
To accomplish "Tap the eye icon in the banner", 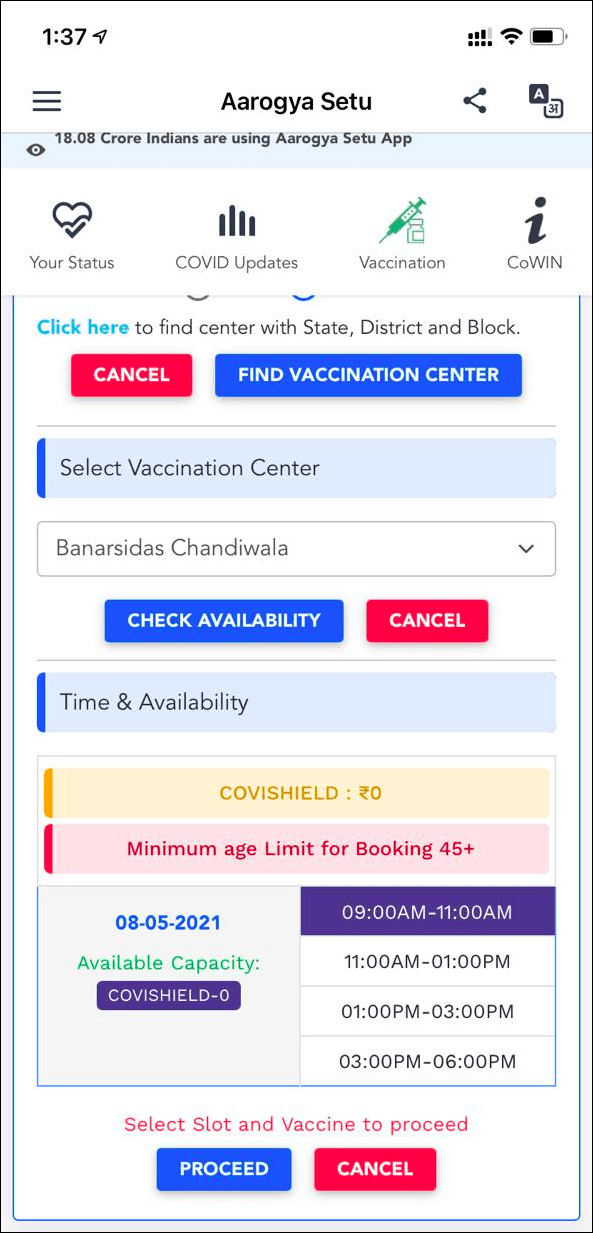I will click(36, 150).
